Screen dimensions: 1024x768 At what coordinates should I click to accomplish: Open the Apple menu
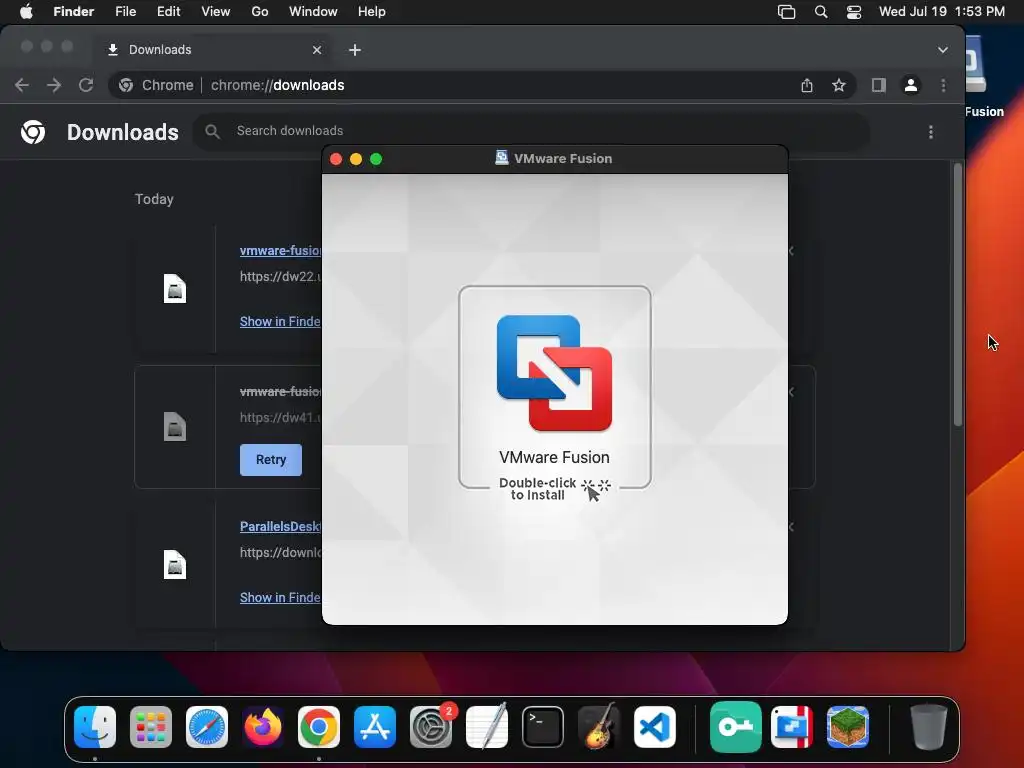(26, 12)
